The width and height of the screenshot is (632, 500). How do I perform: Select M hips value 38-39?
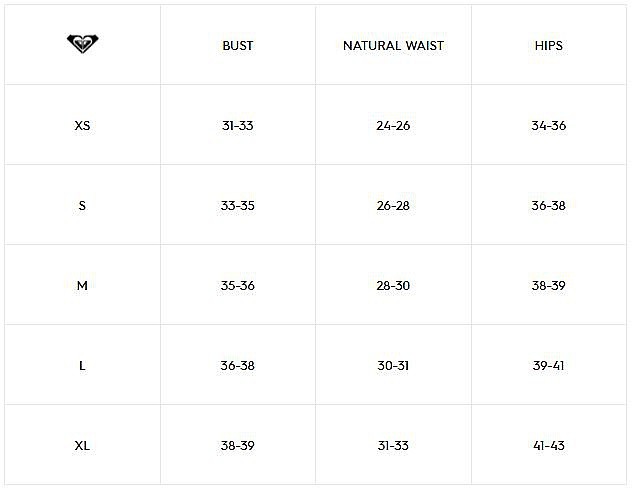click(x=549, y=286)
